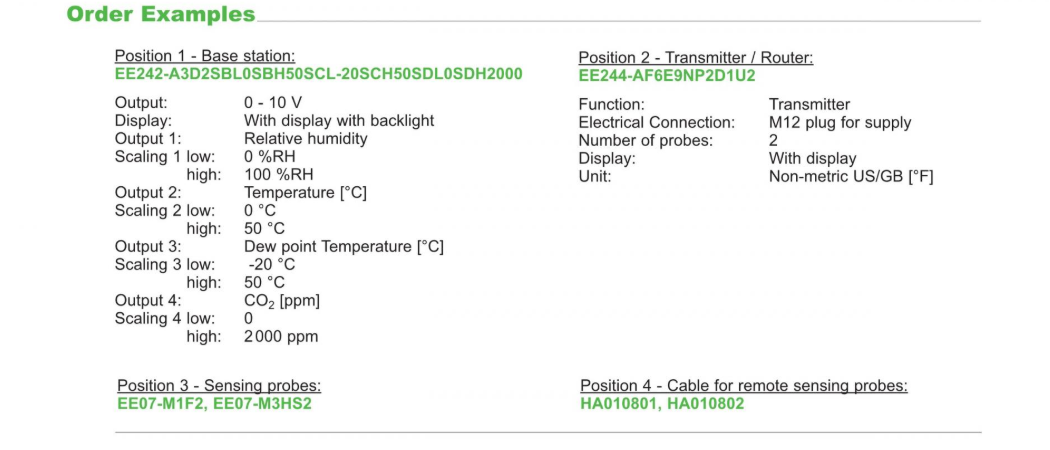Click the With display with backlight text

click(x=339, y=121)
